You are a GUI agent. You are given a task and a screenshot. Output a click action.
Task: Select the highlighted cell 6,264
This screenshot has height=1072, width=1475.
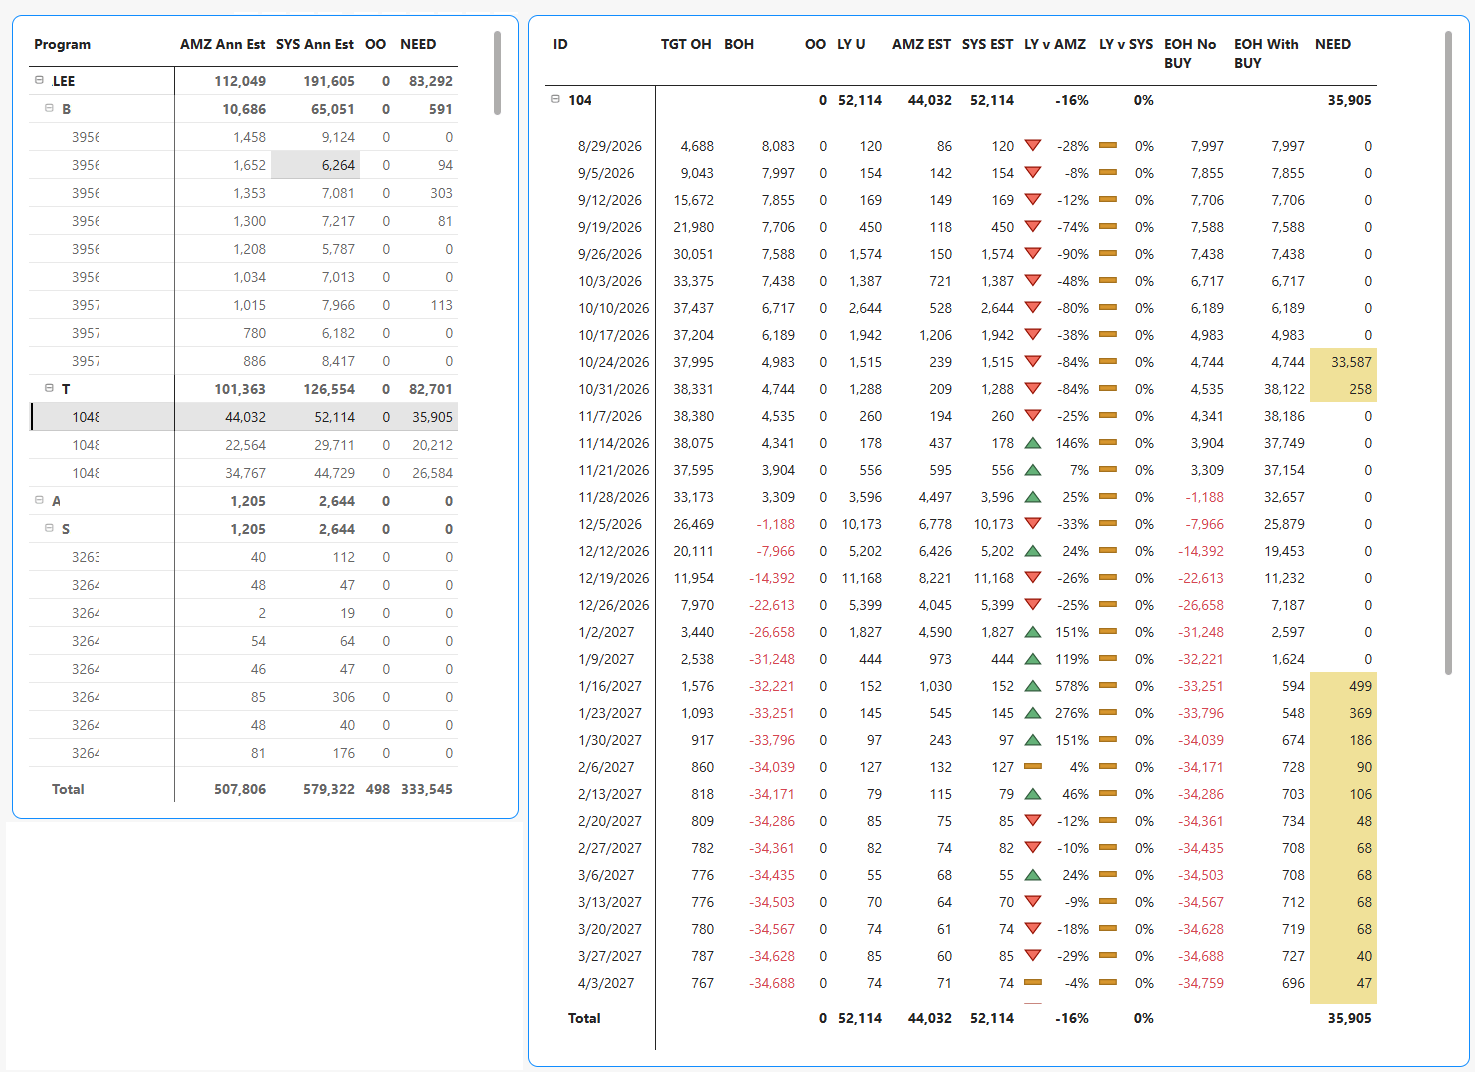coord(315,165)
